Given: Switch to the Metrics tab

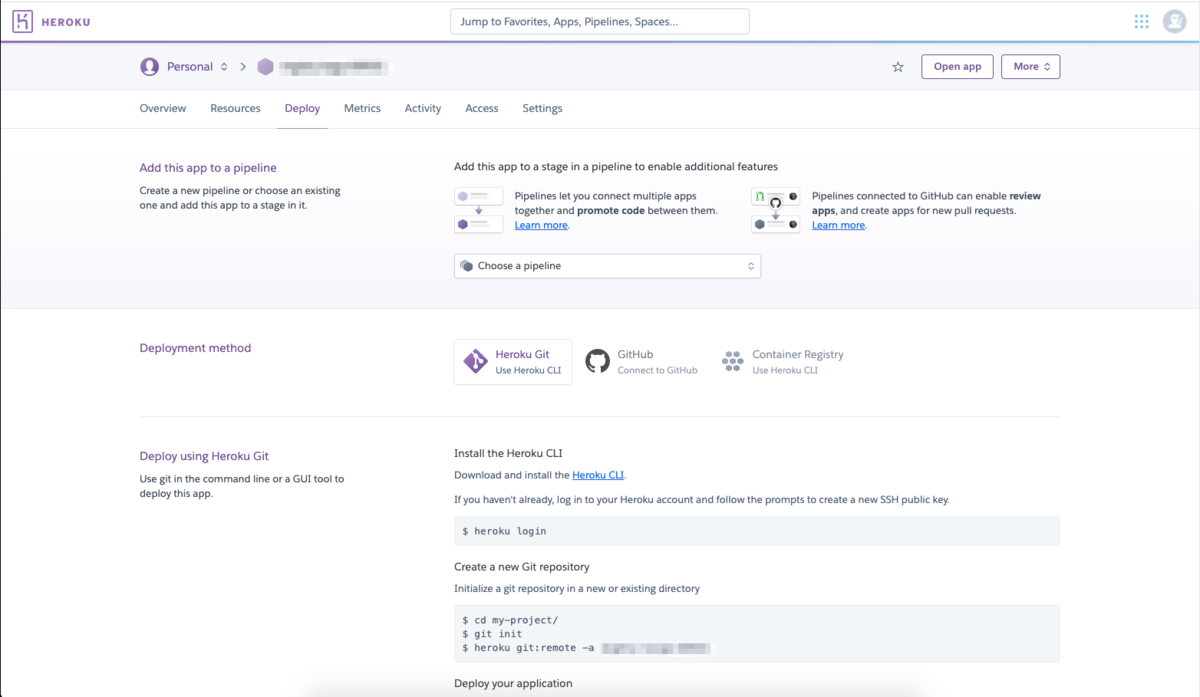Looking at the screenshot, I should point(362,108).
